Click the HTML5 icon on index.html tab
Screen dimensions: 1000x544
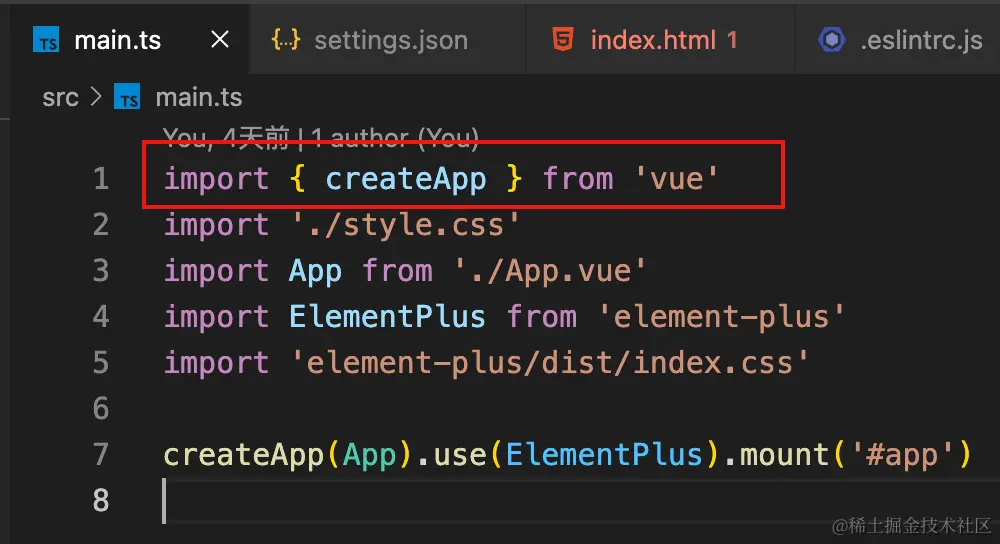pos(562,40)
